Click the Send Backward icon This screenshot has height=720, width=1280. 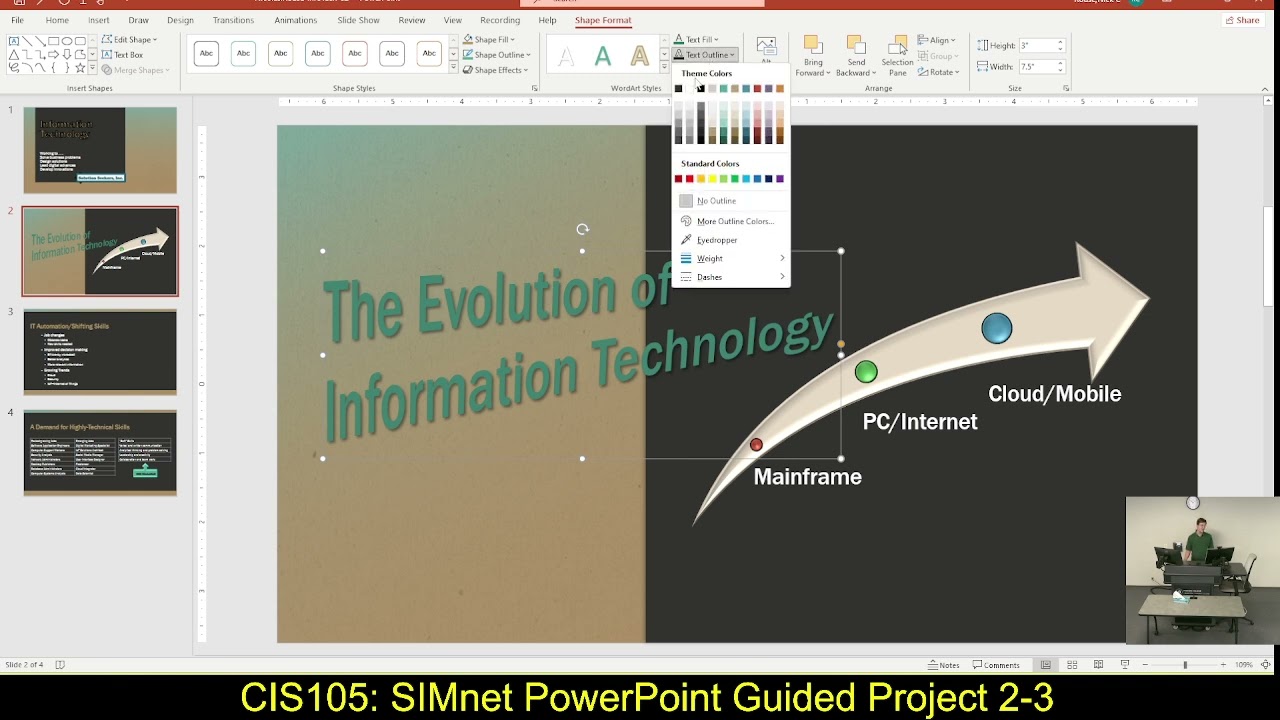(x=856, y=45)
